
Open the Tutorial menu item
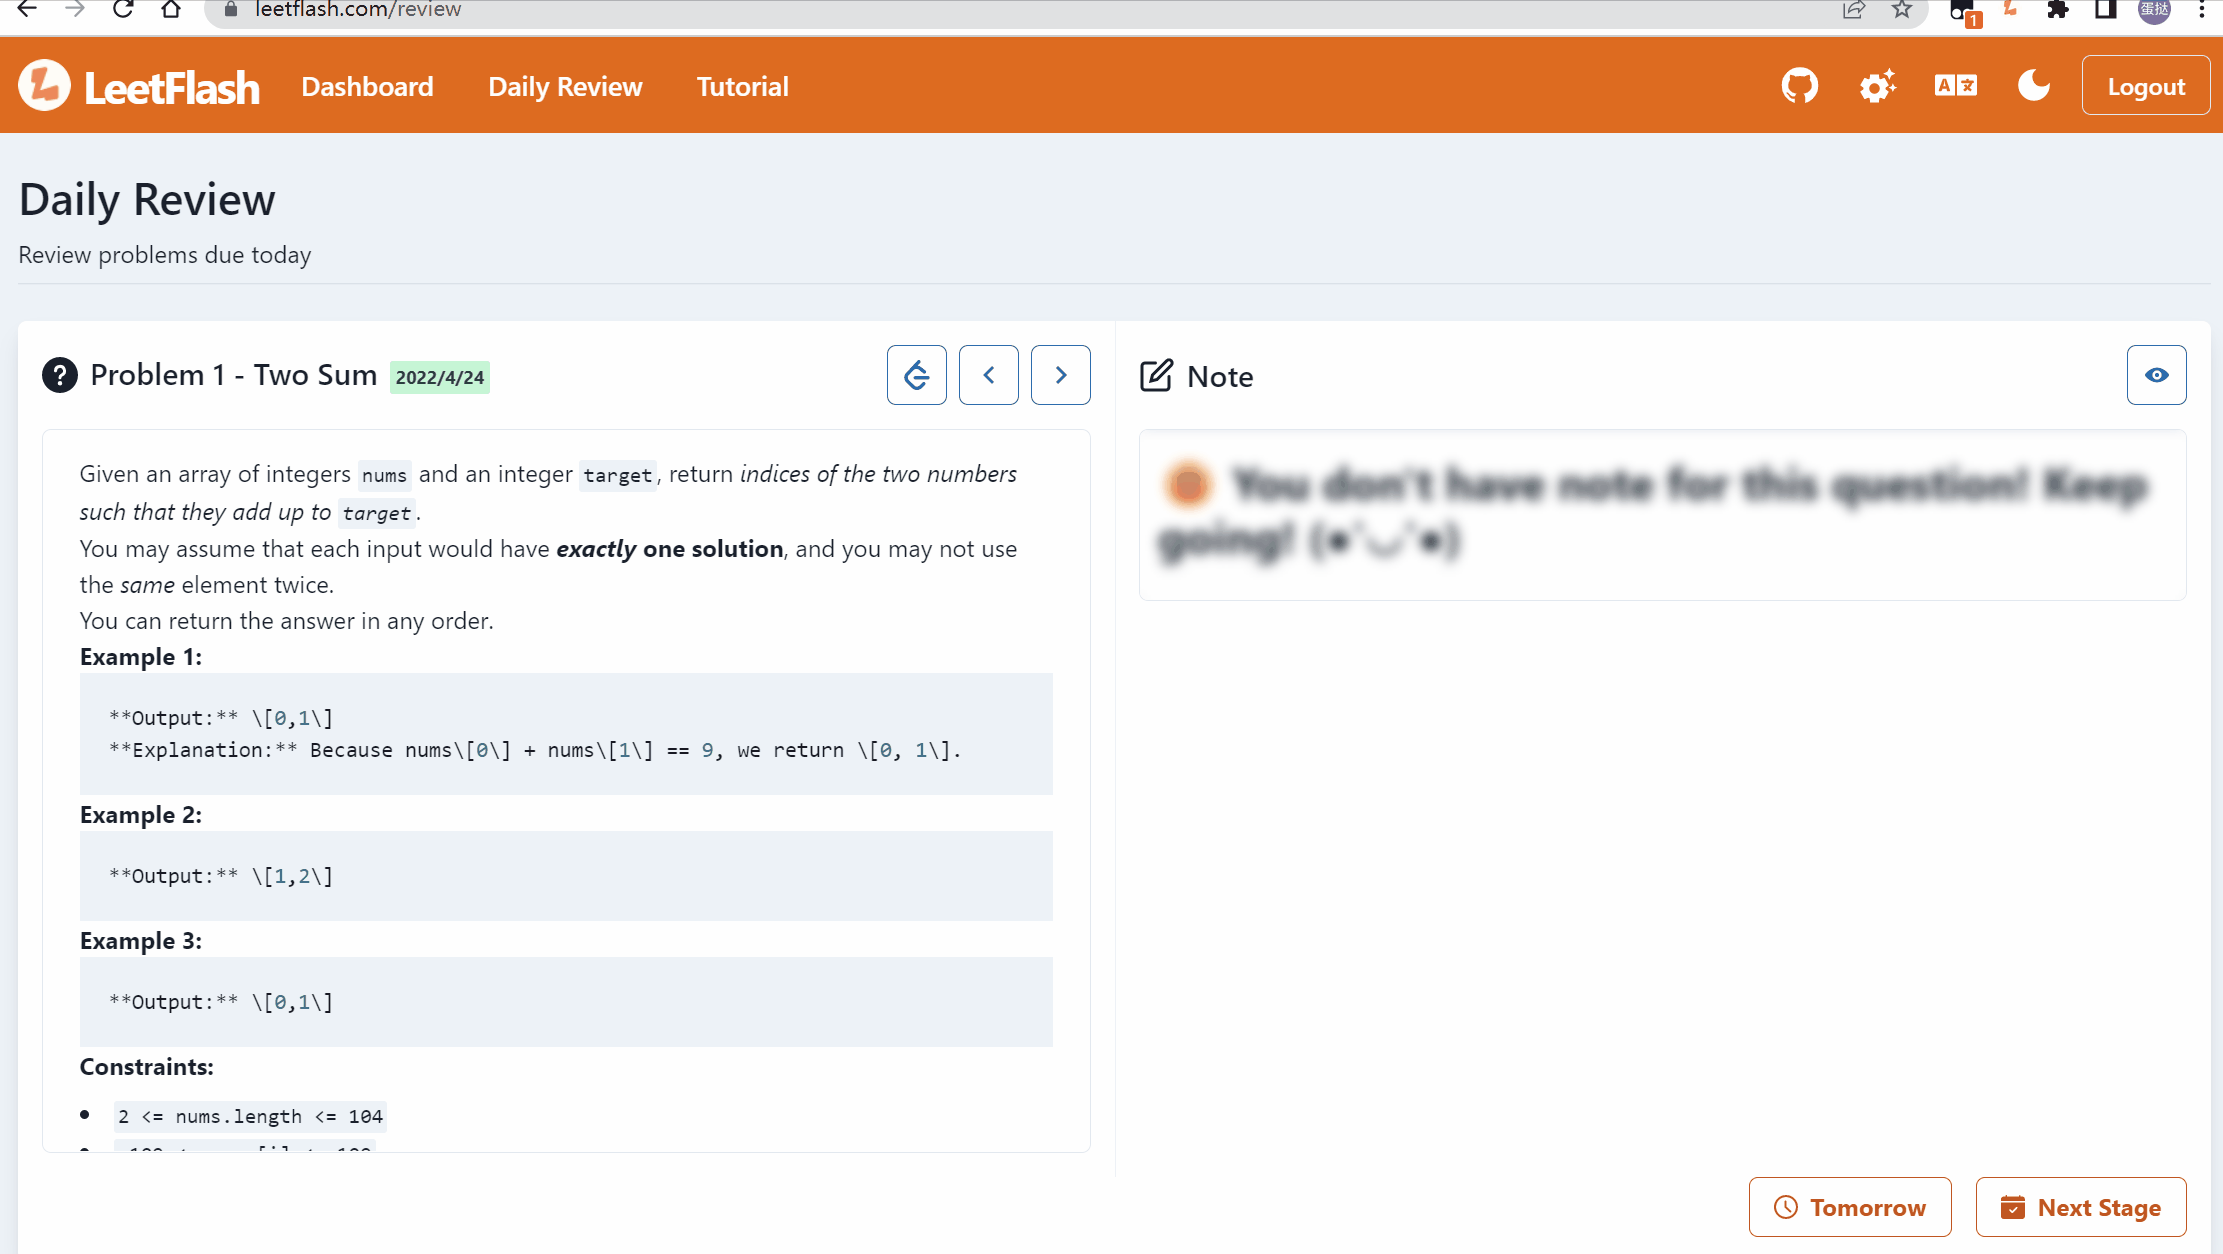tap(742, 86)
